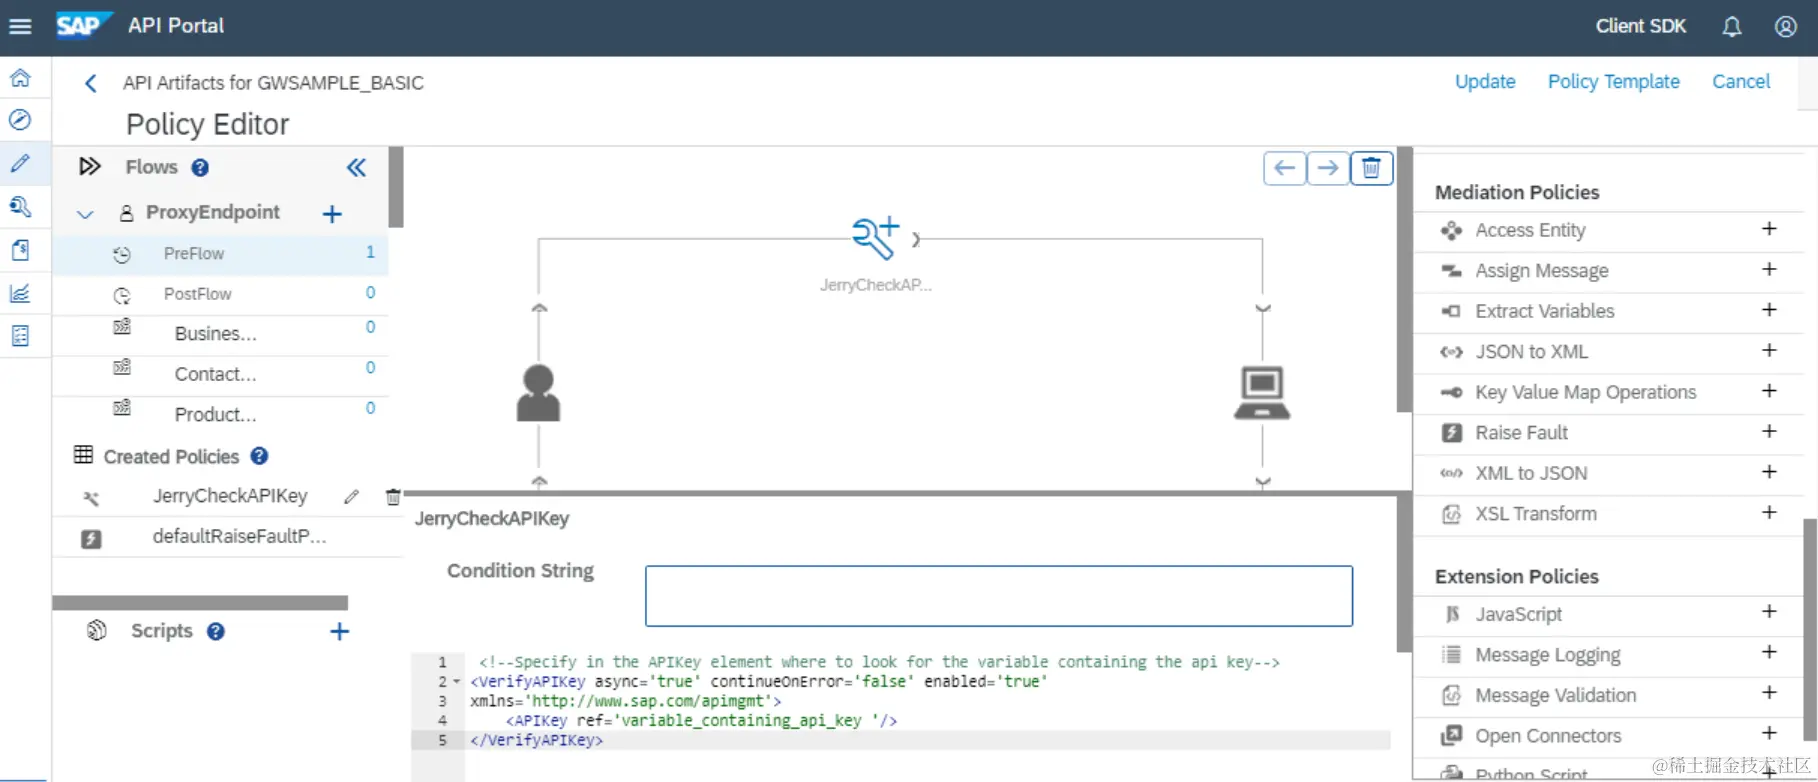
Task: Add Key Value Map Operations policy
Action: [1769, 391]
